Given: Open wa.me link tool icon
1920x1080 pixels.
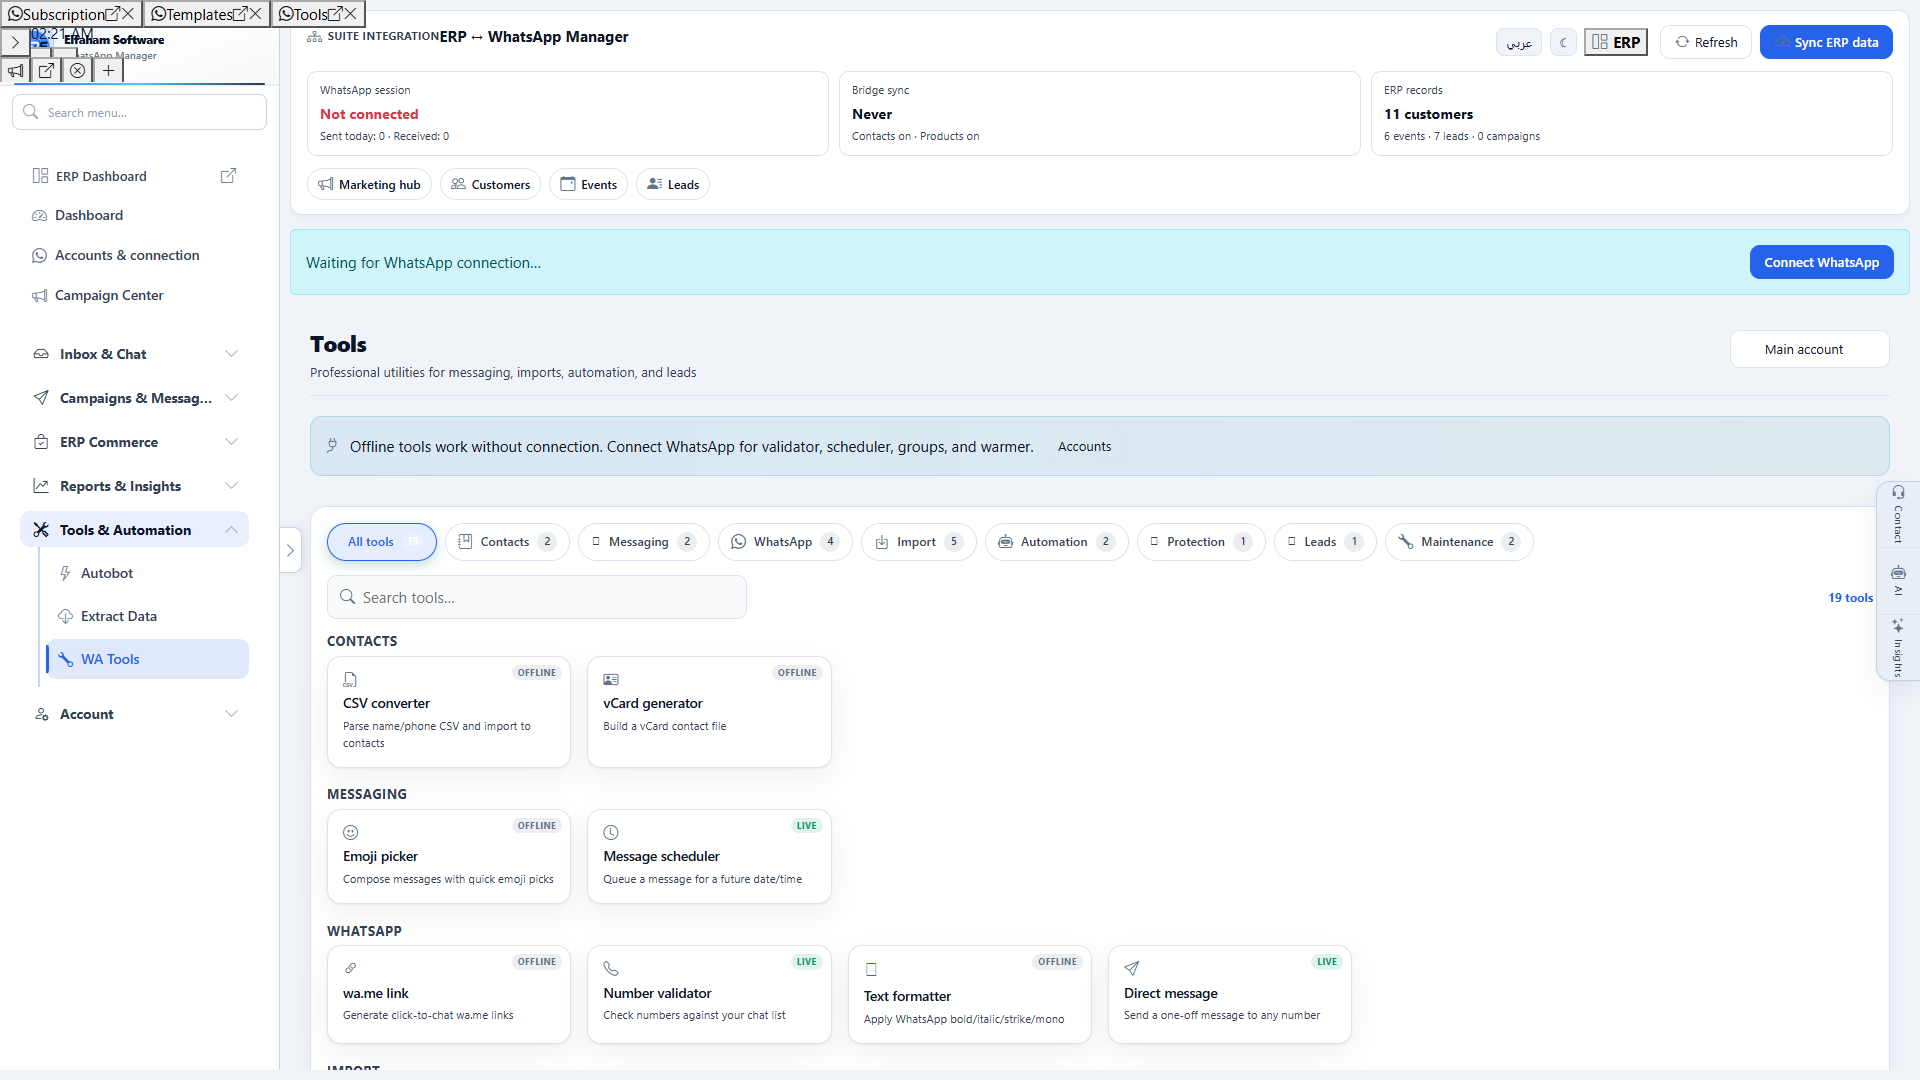Looking at the screenshot, I should point(351,968).
